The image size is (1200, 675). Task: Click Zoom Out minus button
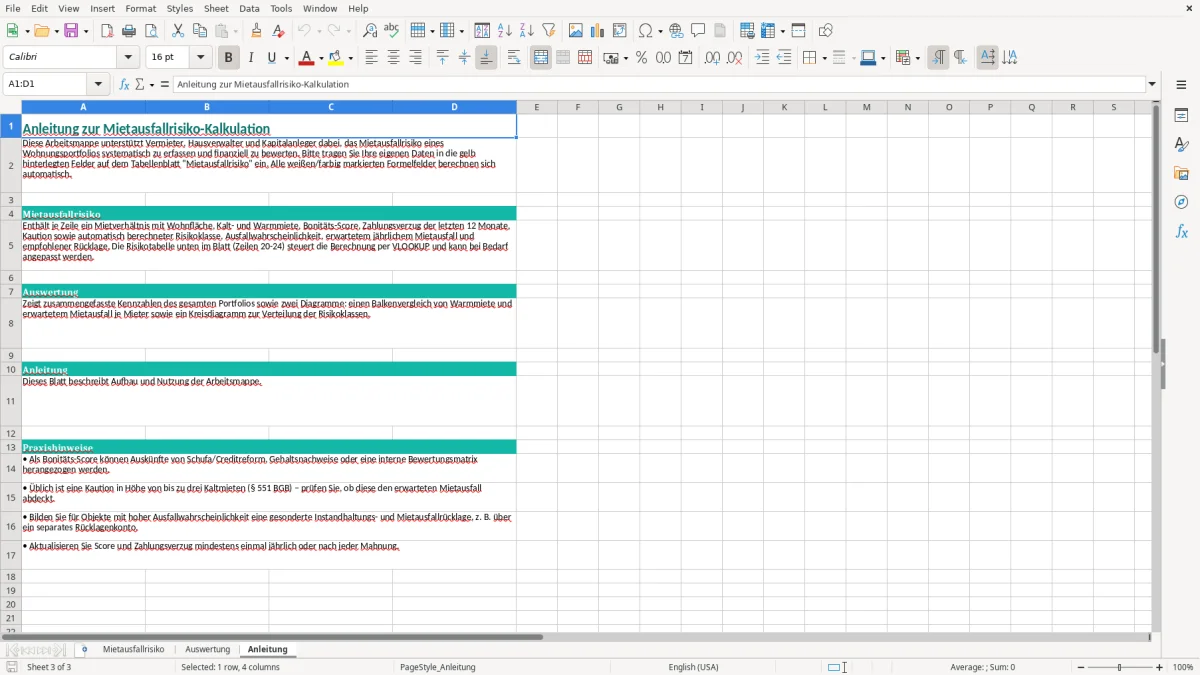point(1079,667)
